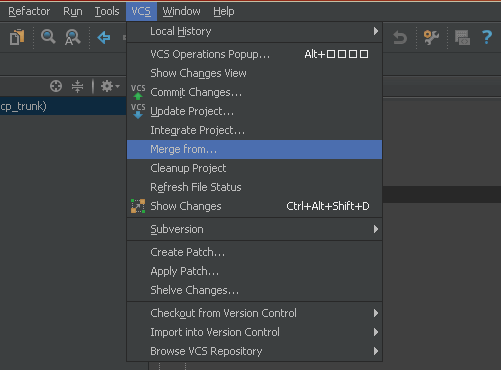Viewport: 501px width, 370px height.
Task: Select Shelve Changes entry
Action: [x=254, y=290]
